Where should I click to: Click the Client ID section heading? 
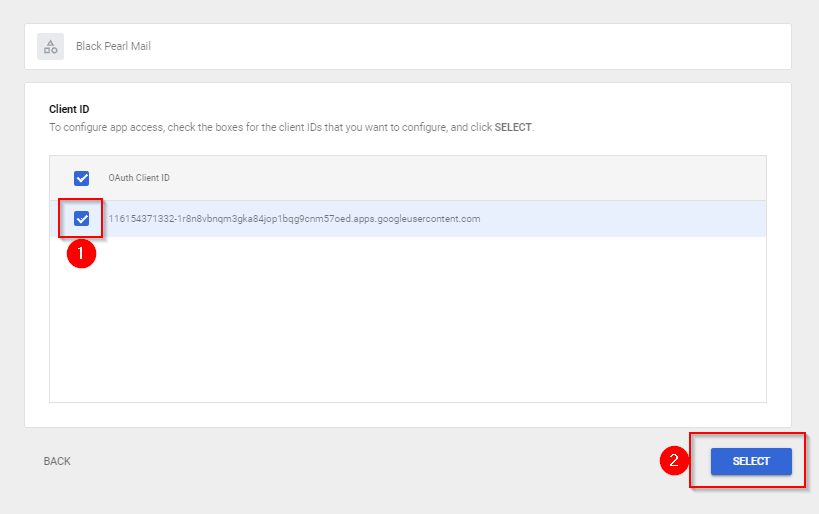tap(69, 108)
